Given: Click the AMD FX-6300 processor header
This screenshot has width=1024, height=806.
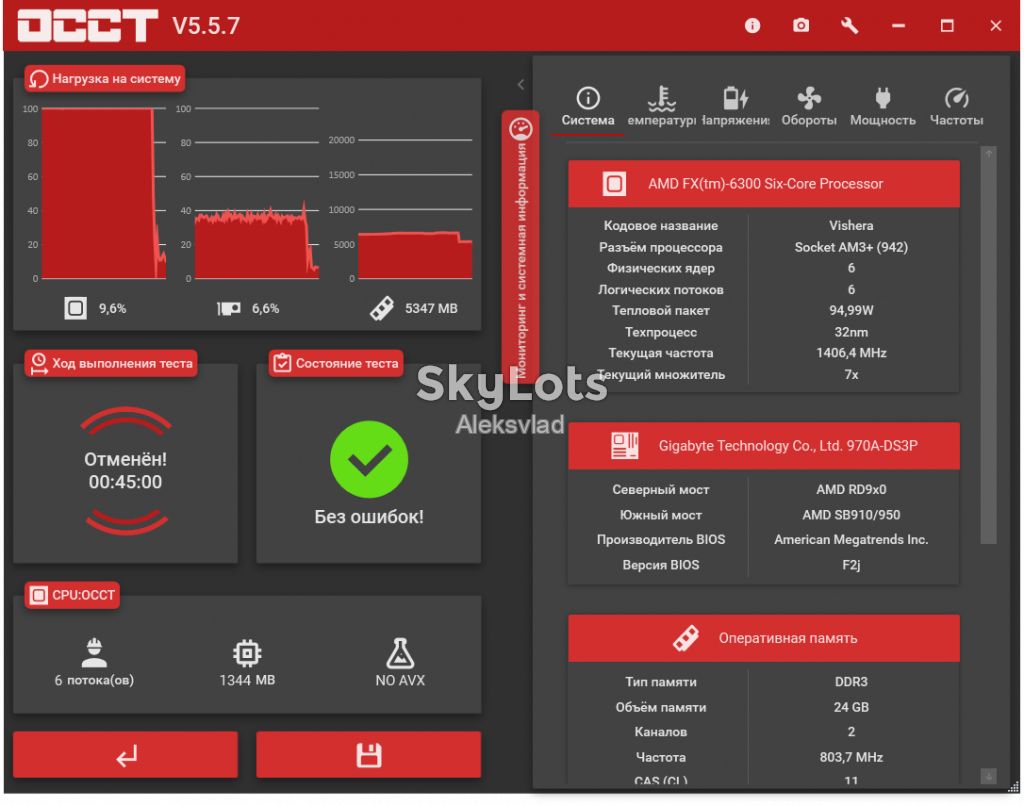Looking at the screenshot, I should point(763,184).
